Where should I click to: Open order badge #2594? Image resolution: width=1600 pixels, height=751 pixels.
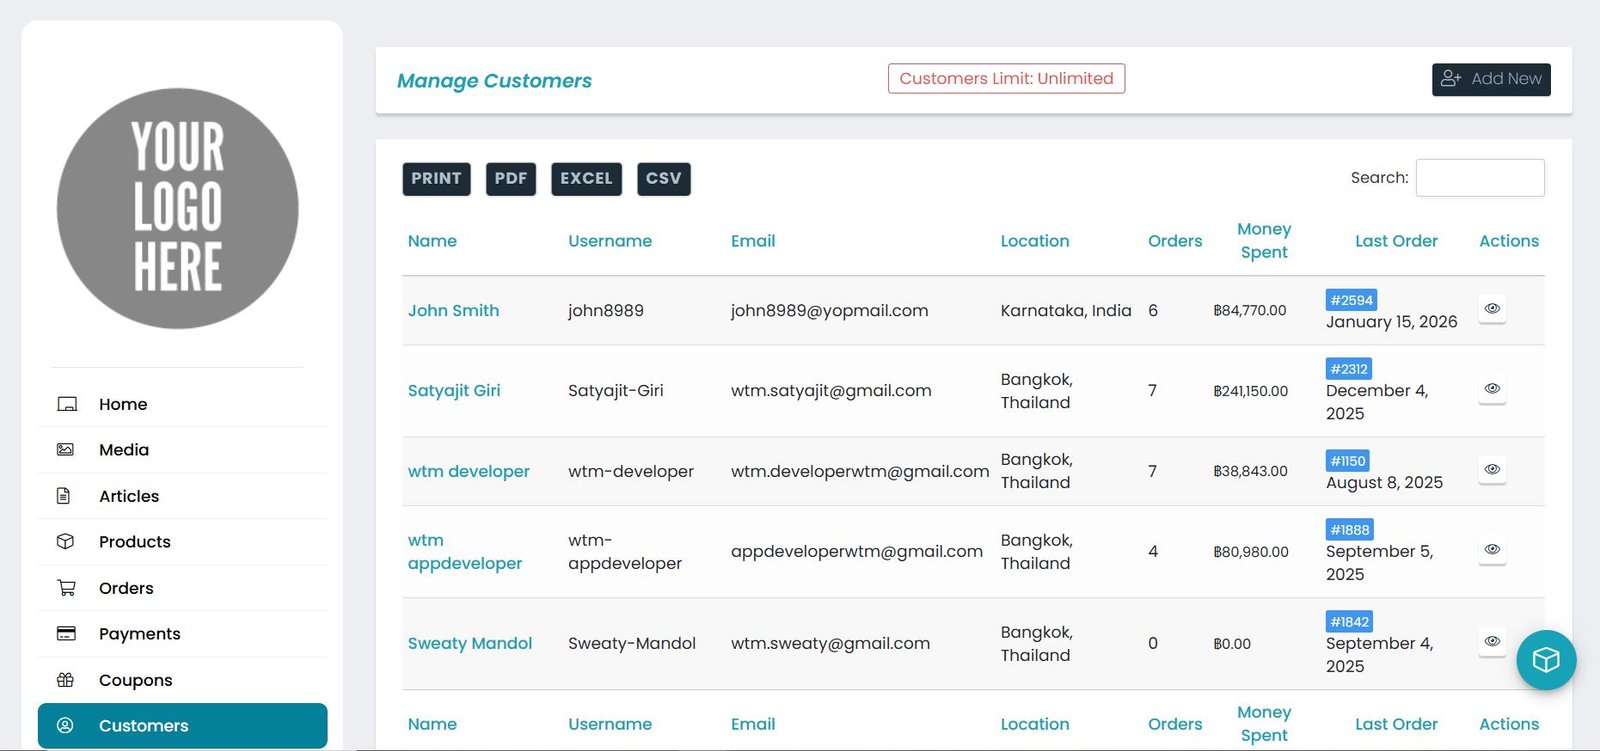(1350, 300)
